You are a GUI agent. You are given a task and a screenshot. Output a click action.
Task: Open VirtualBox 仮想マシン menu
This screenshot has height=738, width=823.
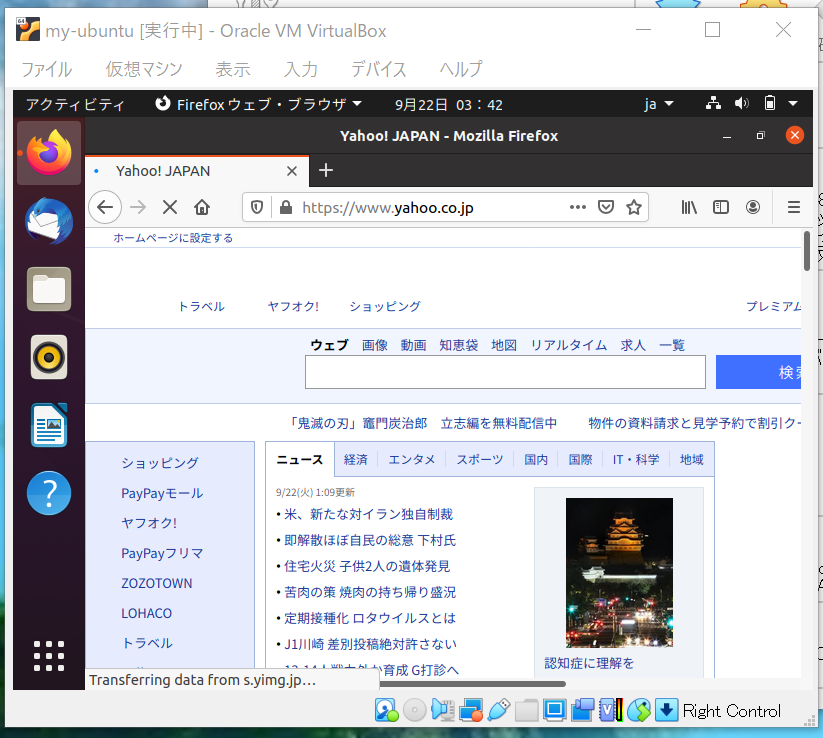coord(143,69)
